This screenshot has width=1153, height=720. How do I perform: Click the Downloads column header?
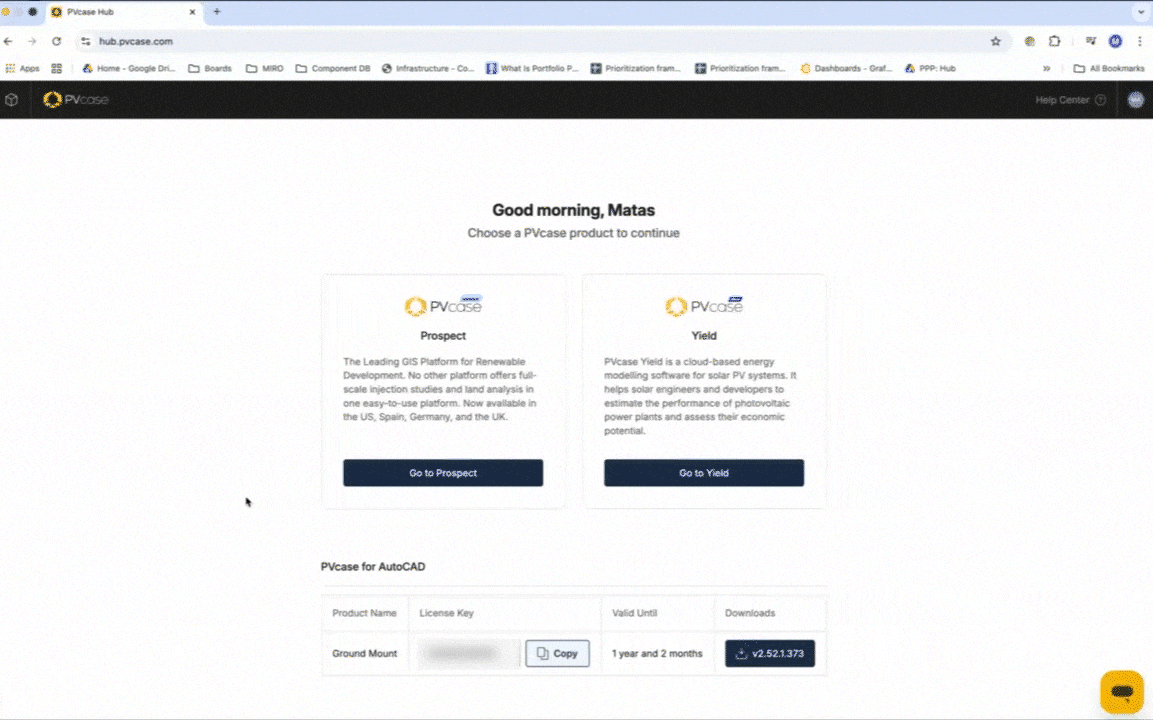749,613
